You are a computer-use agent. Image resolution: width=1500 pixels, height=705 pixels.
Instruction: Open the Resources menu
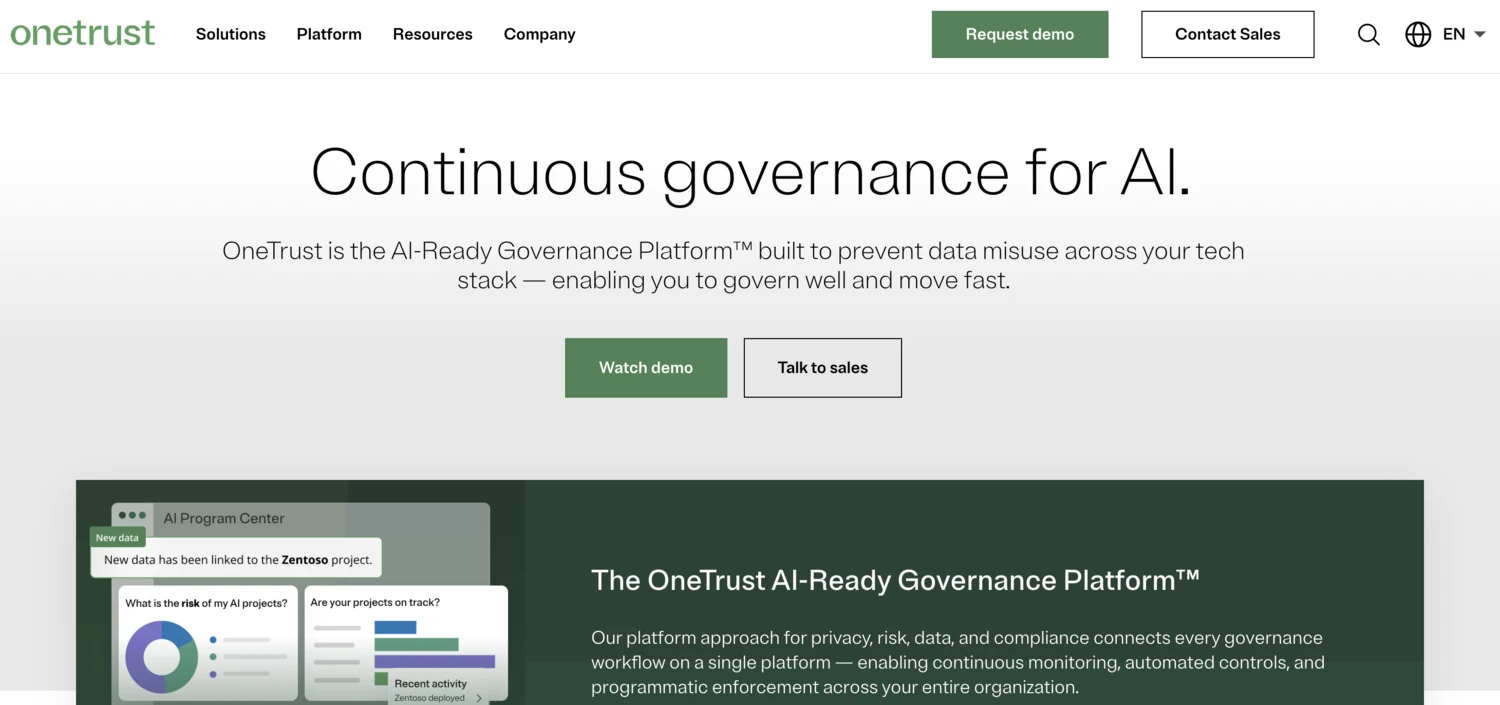pos(432,34)
